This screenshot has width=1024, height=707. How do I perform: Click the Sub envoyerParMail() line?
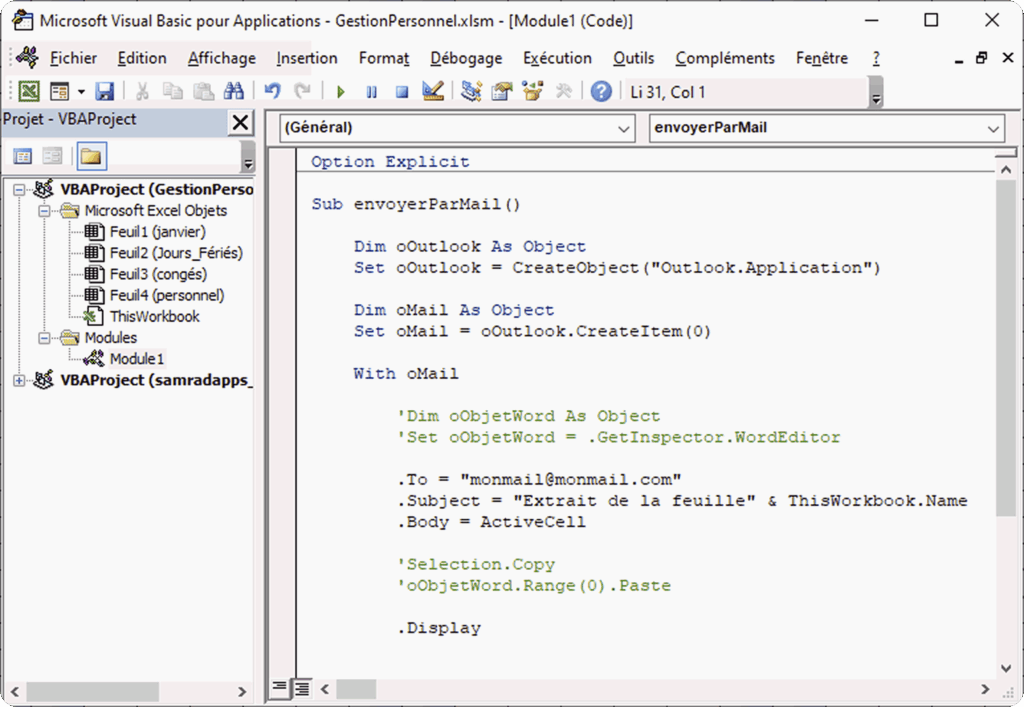[x=416, y=204]
